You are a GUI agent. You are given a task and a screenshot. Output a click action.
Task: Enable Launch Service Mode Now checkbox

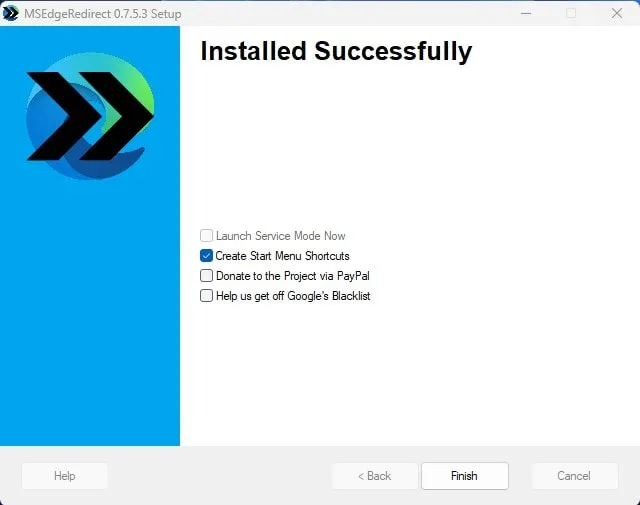[206, 236]
